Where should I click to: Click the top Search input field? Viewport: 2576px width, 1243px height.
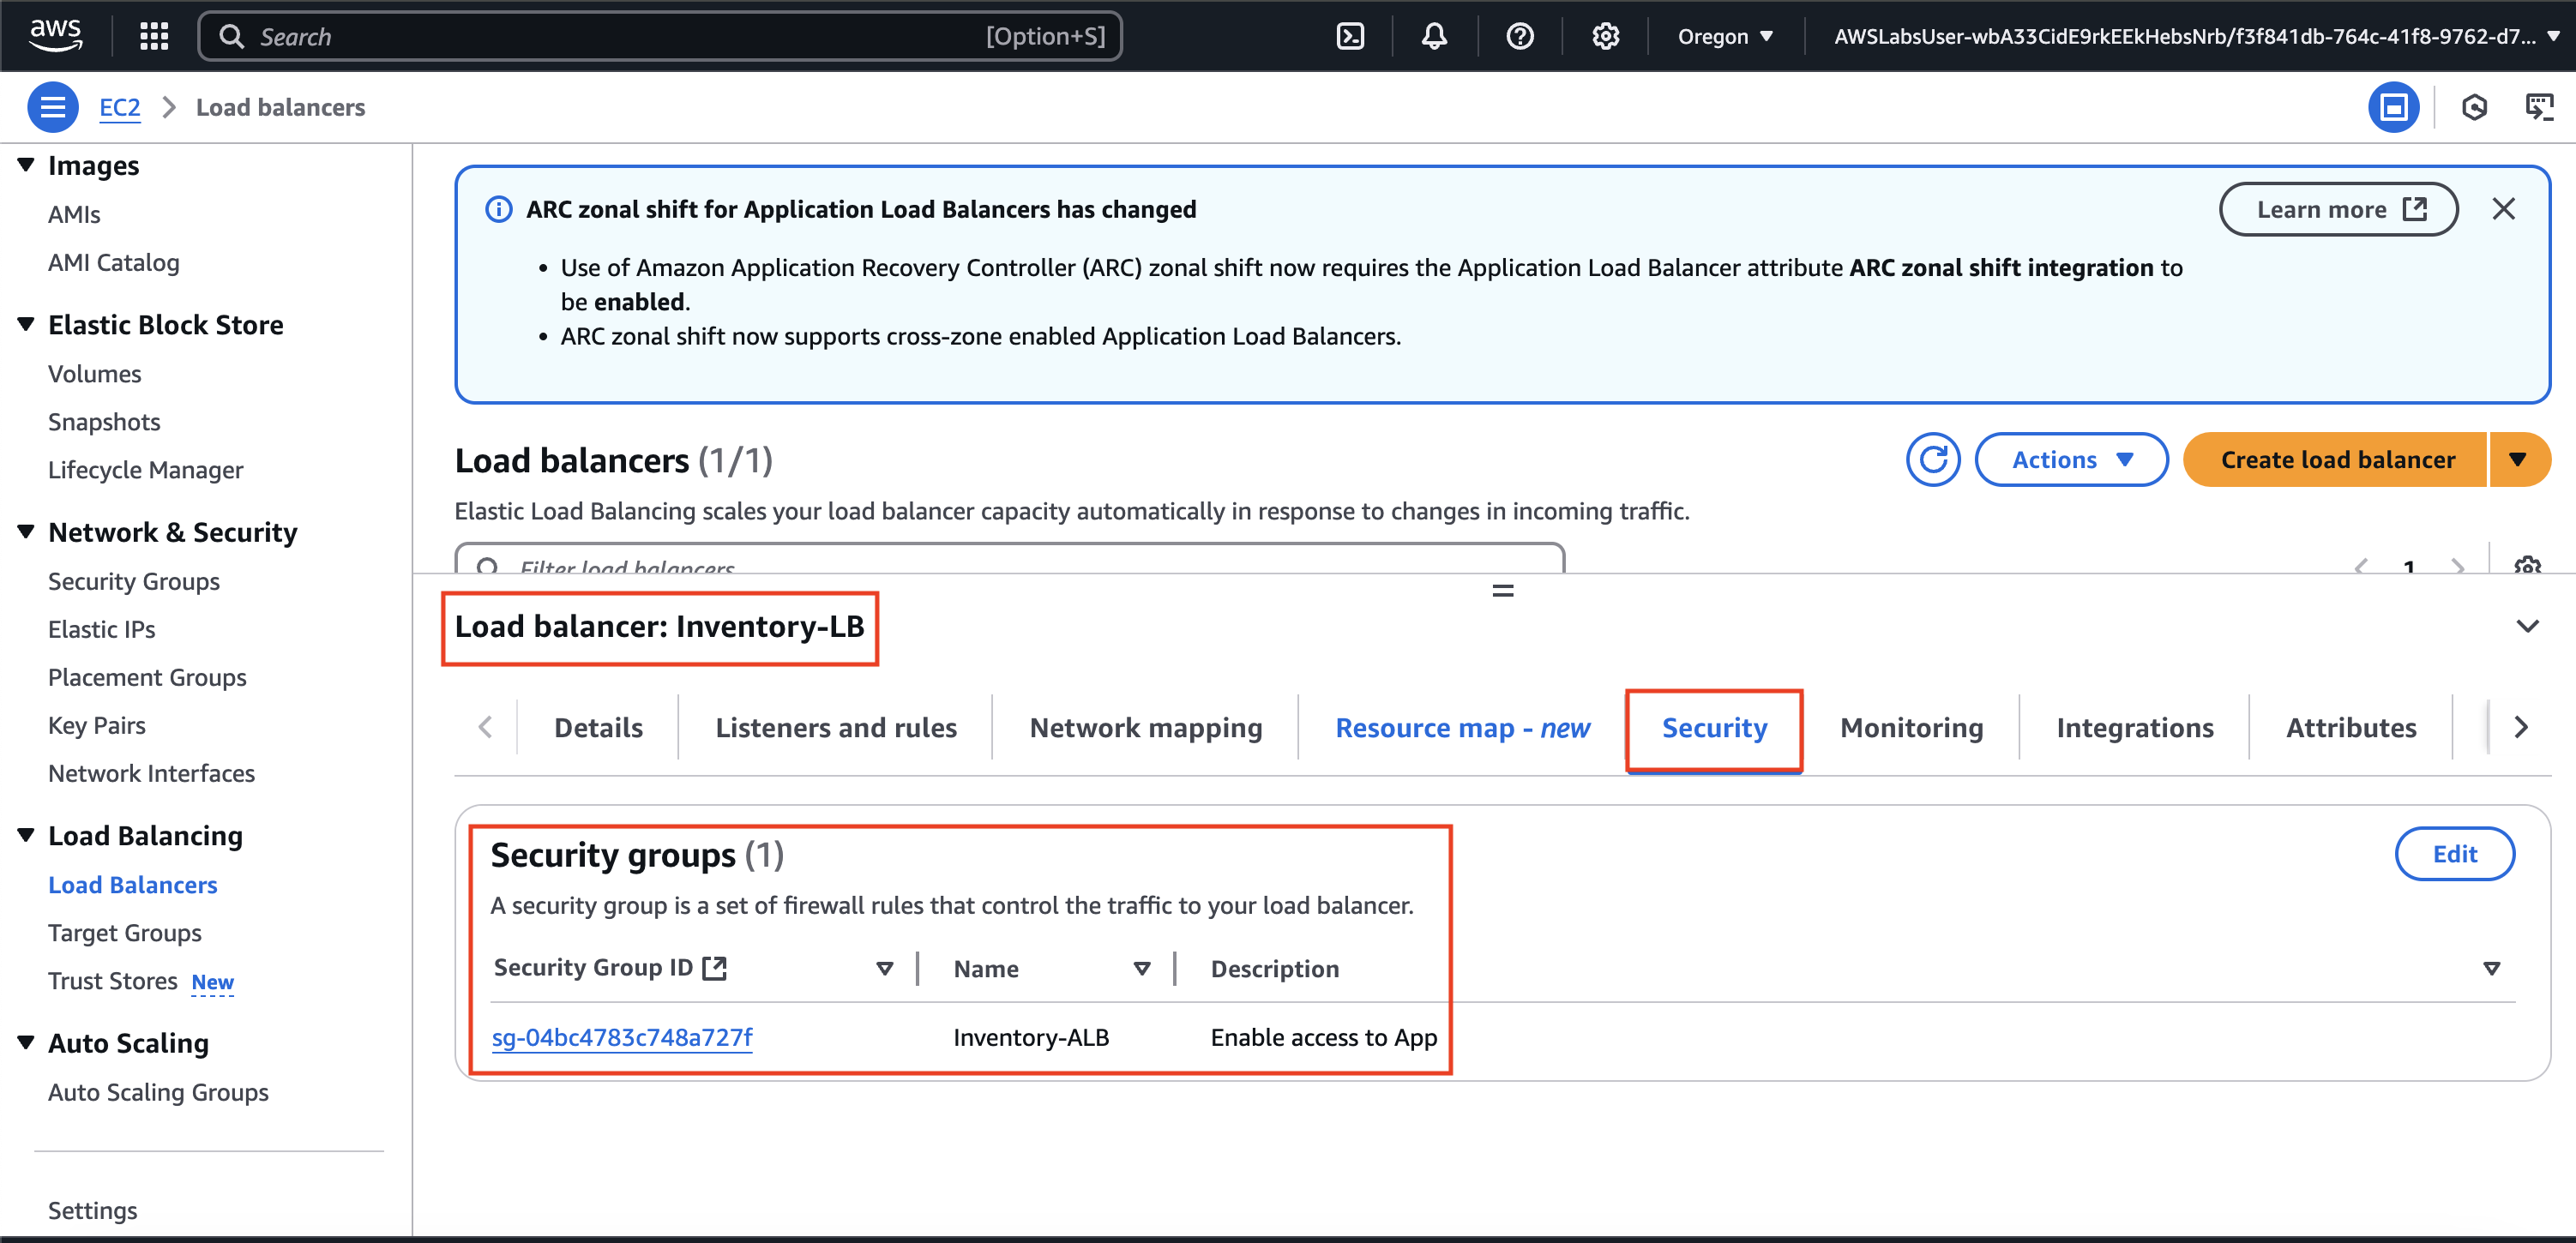(x=660, y=36)
